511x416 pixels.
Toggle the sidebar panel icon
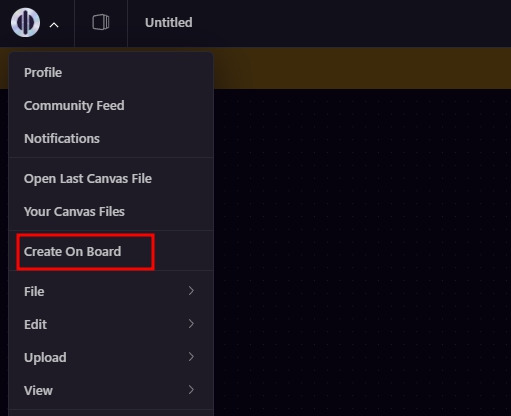tap(101, 23)
